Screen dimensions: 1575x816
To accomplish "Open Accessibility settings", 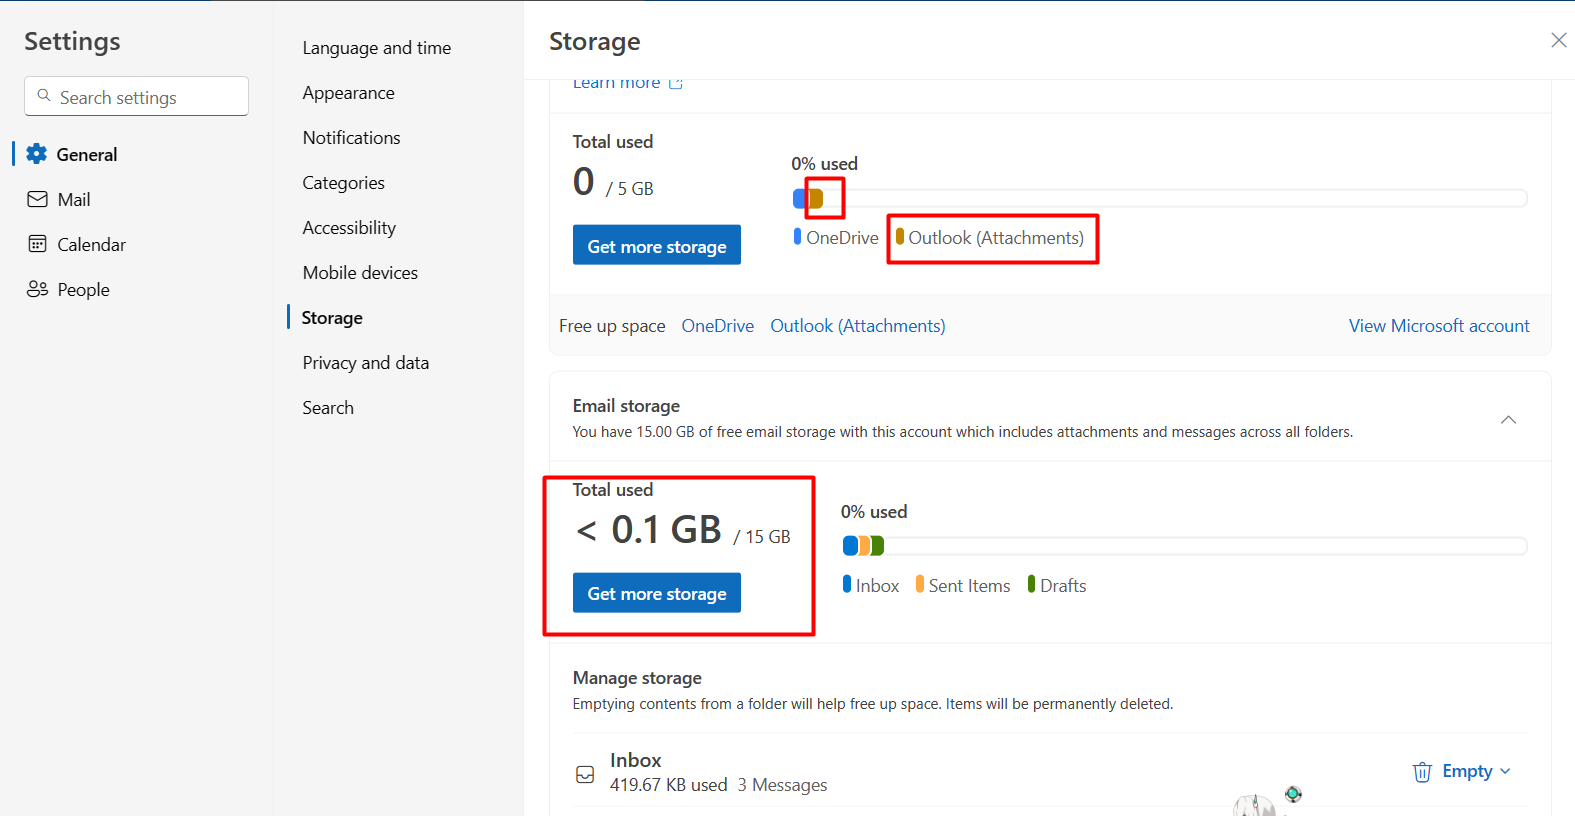I will pos(349,228).
